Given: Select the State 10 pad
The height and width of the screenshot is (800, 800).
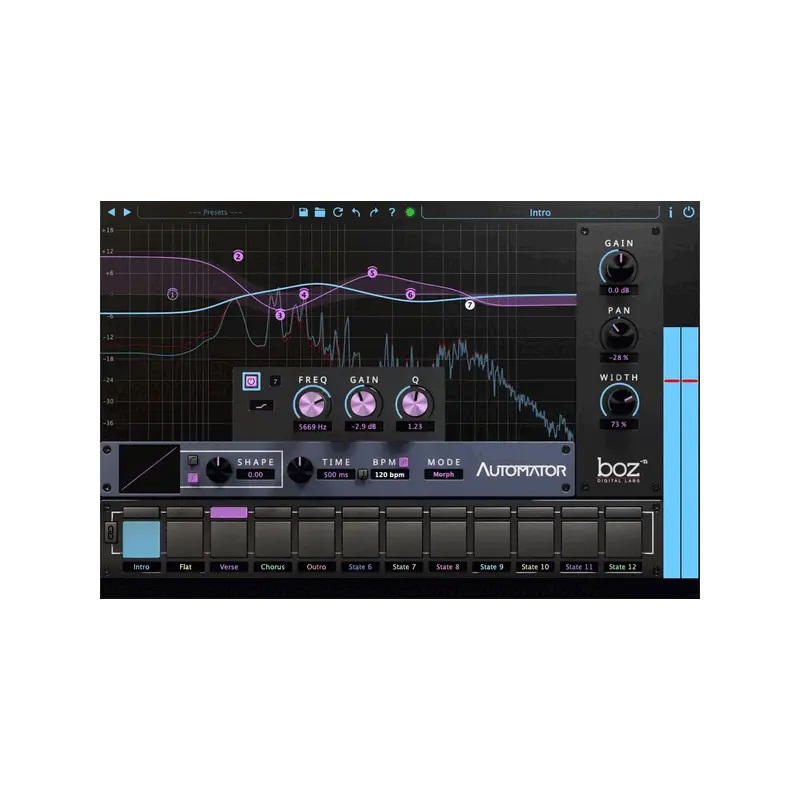Looking at the screenshot, I should point(535,539).
